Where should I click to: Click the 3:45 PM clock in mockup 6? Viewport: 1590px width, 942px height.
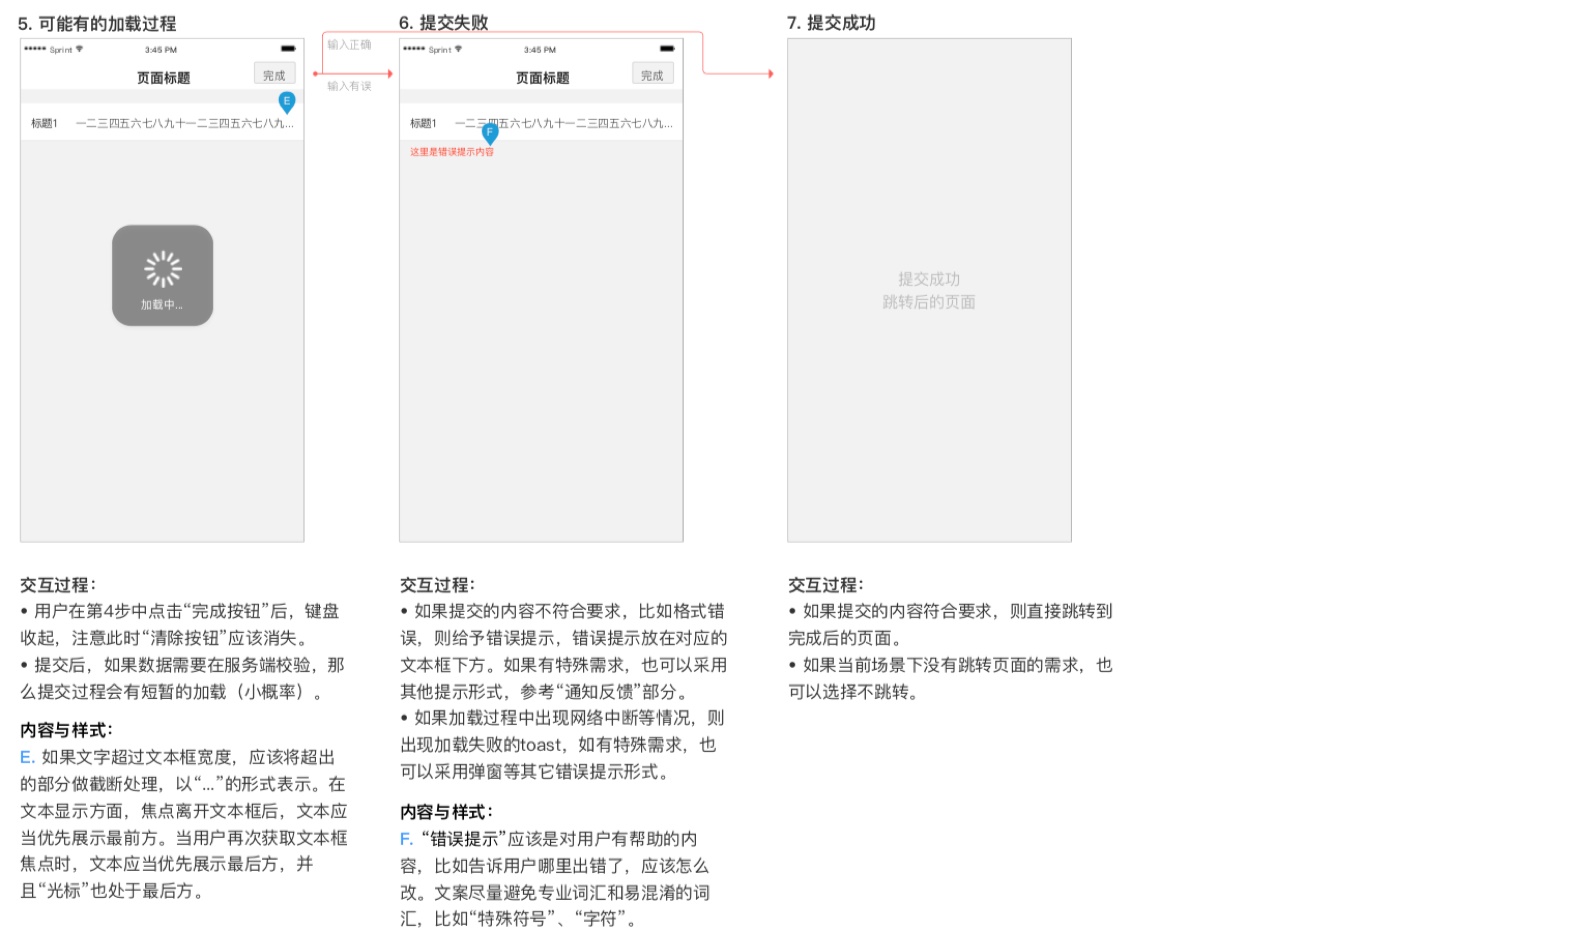(540, 49)
